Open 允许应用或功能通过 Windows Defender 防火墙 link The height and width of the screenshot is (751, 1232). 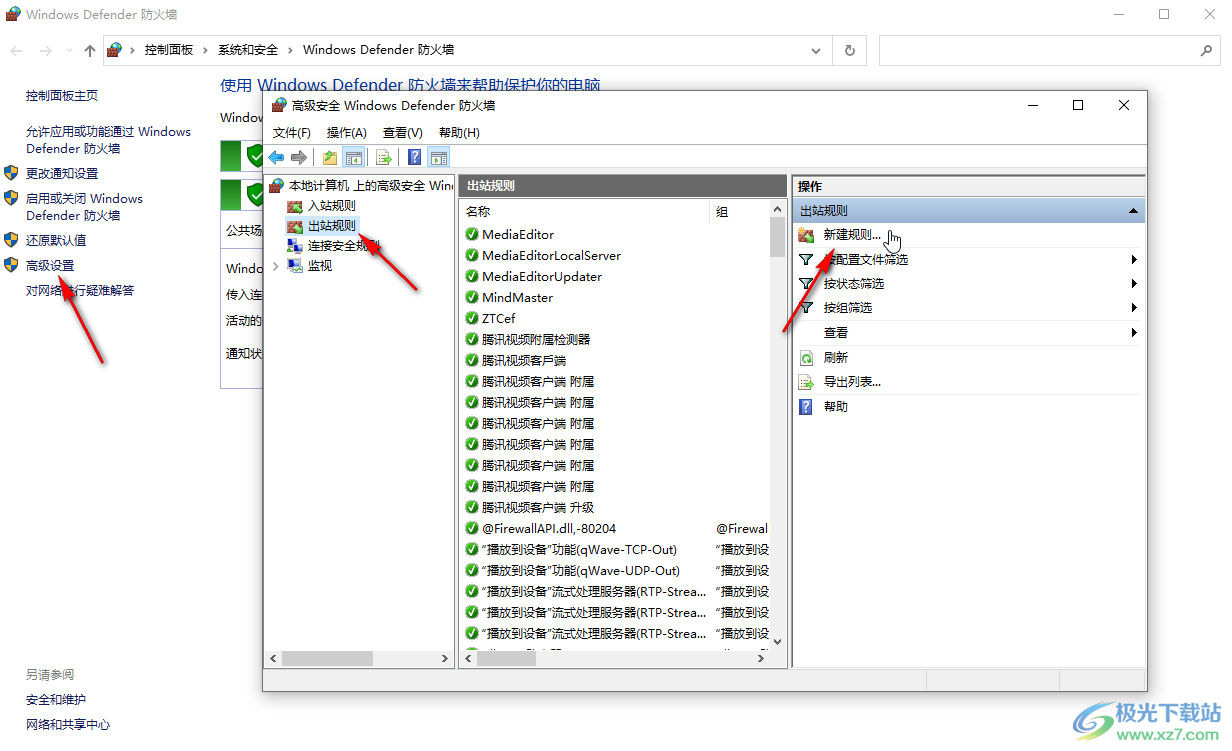coord(108,140)
